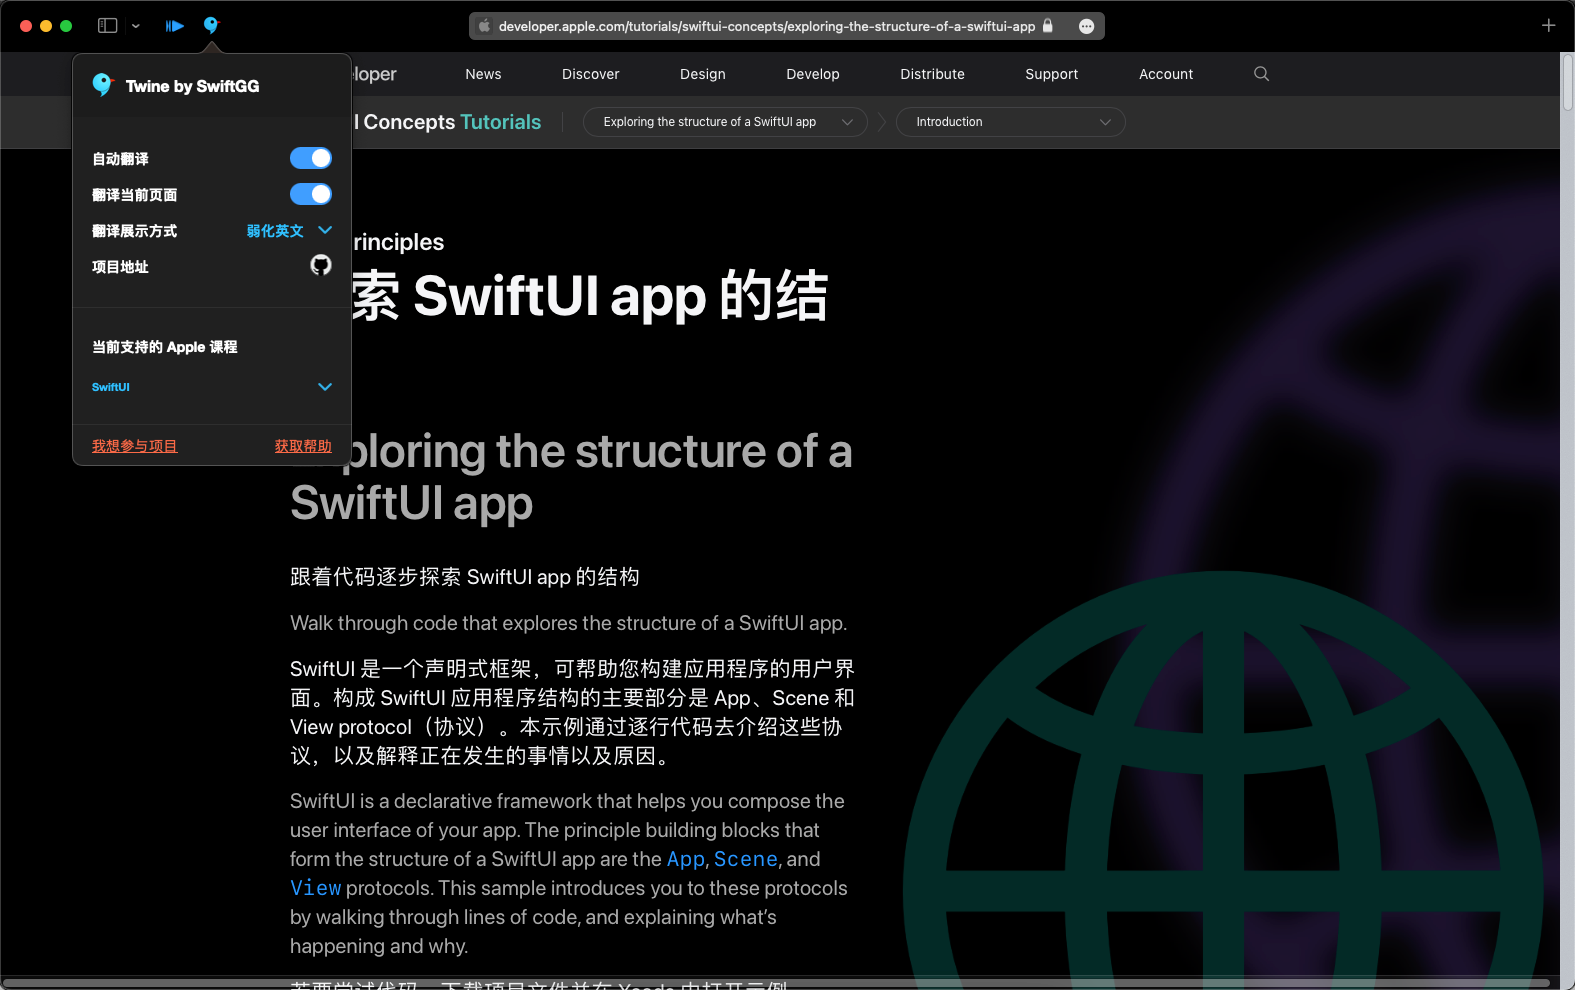The image size is (1575, 990).
Task: Open the new tab plus button
Action: [x=1548, y=25]
